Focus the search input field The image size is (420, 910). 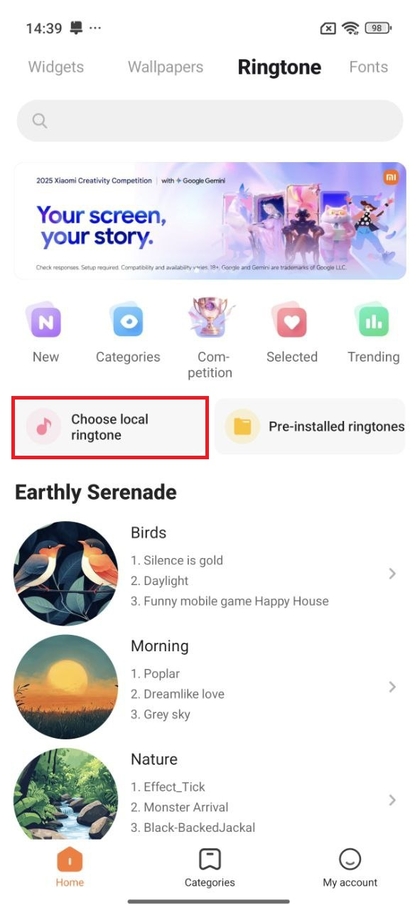click(x=210, y=121)
